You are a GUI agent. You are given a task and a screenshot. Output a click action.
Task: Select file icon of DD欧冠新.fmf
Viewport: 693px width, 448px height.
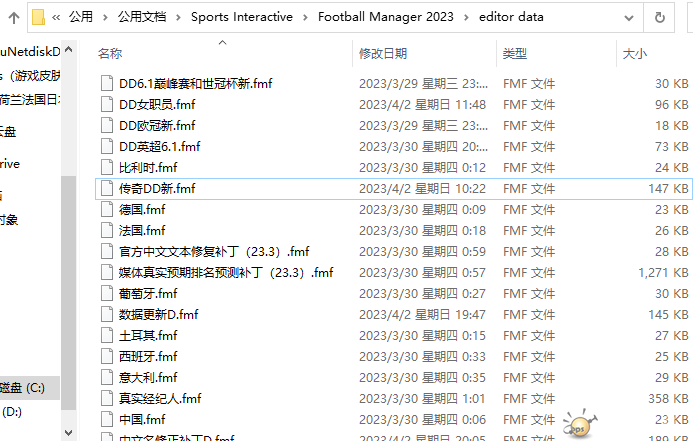[107, 125]
